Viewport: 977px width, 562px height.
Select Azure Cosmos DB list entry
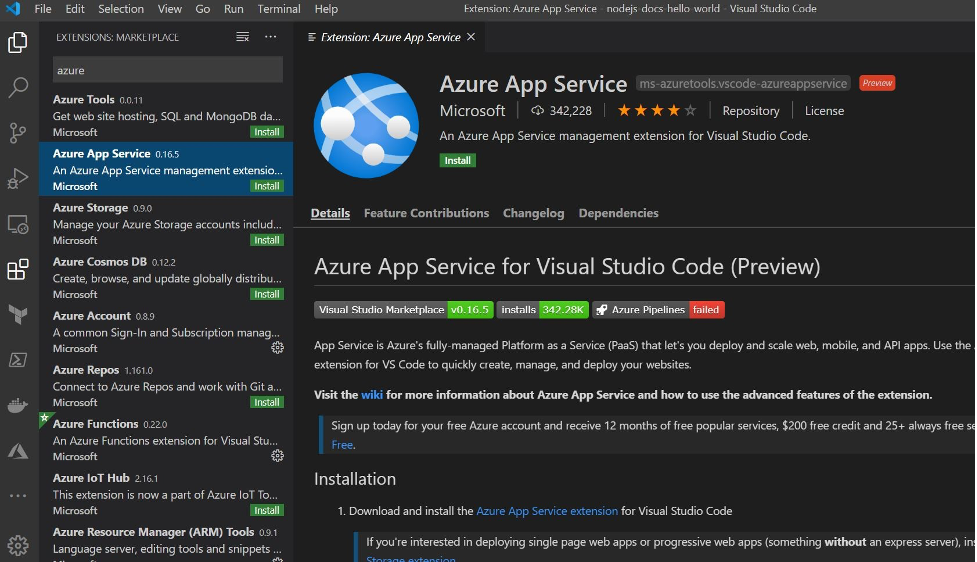tap(166, 277)
